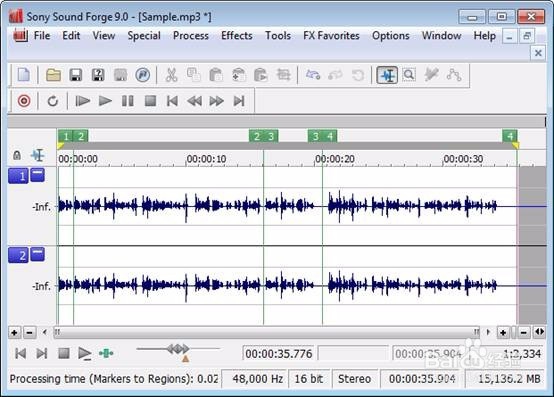Cut selection with scissors icon
This screenshot has width=554, height=397.
(x=171, y=75)
